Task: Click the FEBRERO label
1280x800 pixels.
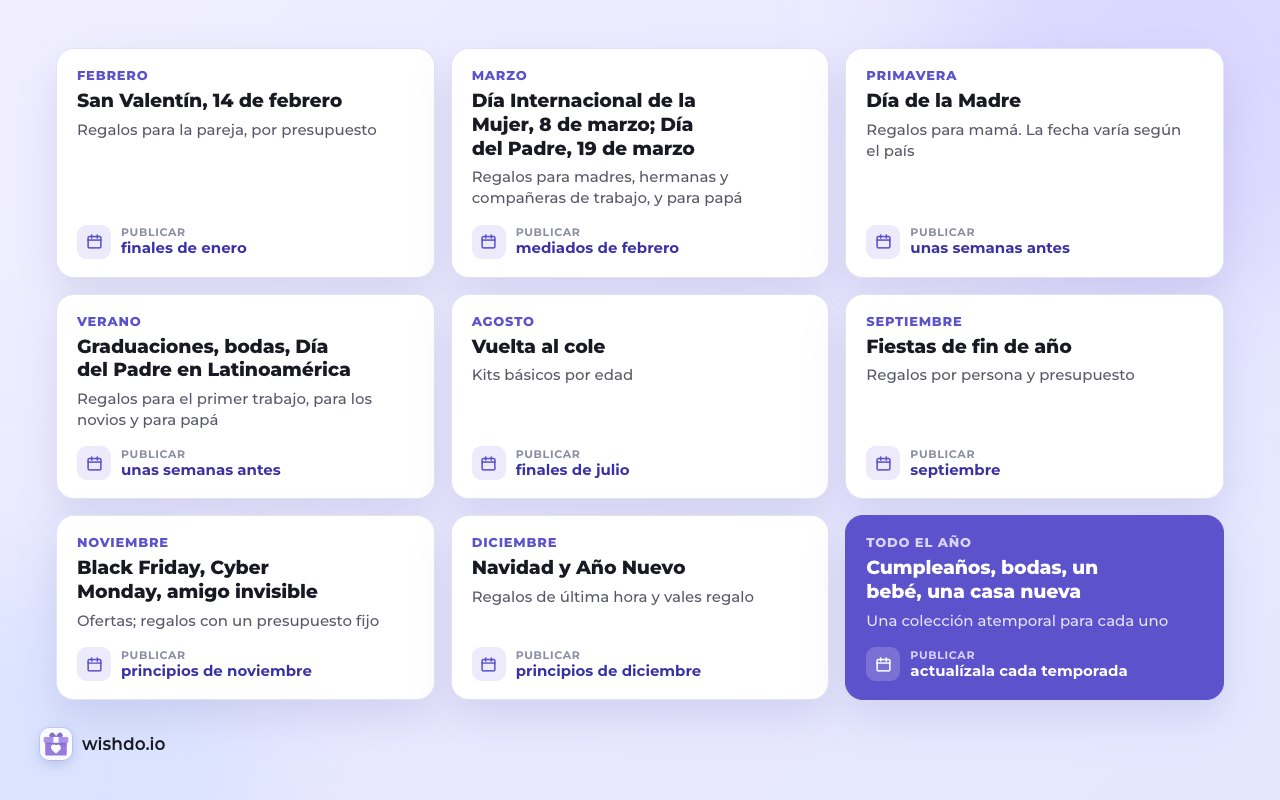Action: (112, 76)
